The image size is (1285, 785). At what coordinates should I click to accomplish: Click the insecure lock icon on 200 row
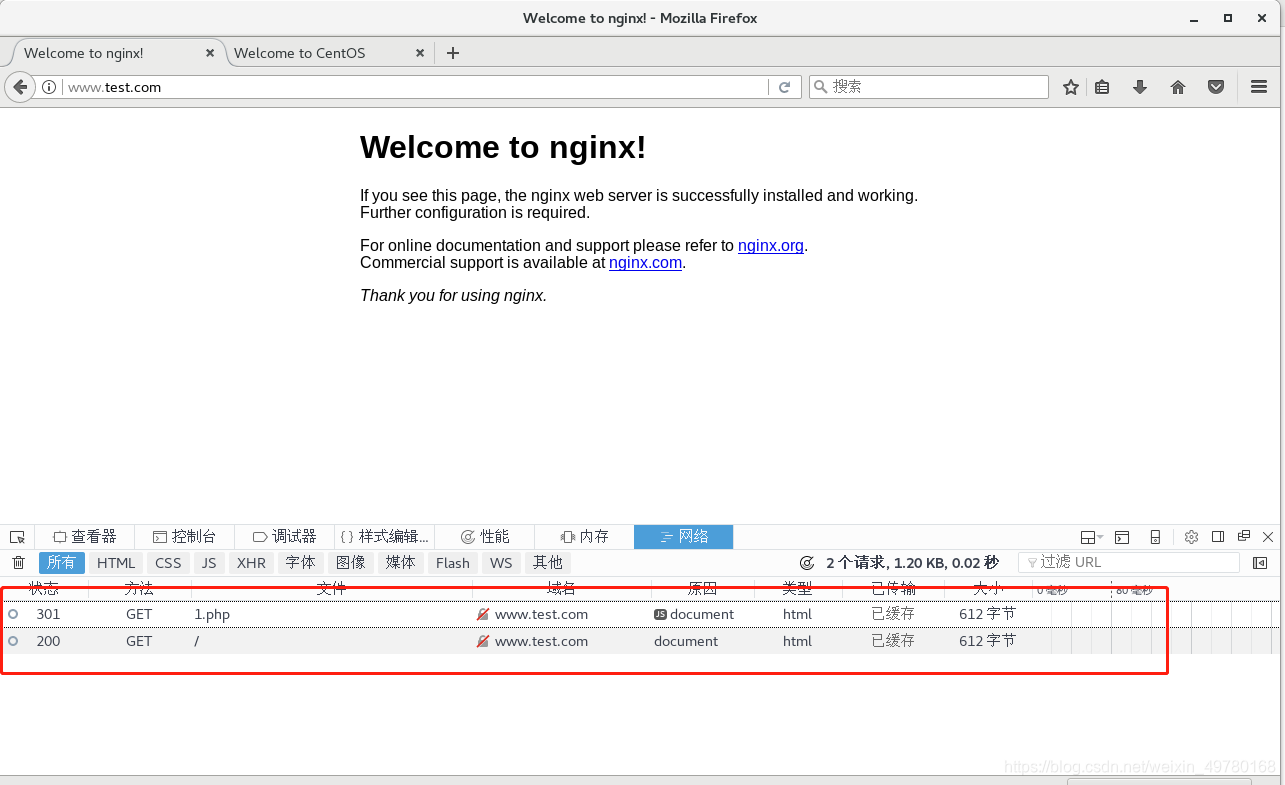483,641
